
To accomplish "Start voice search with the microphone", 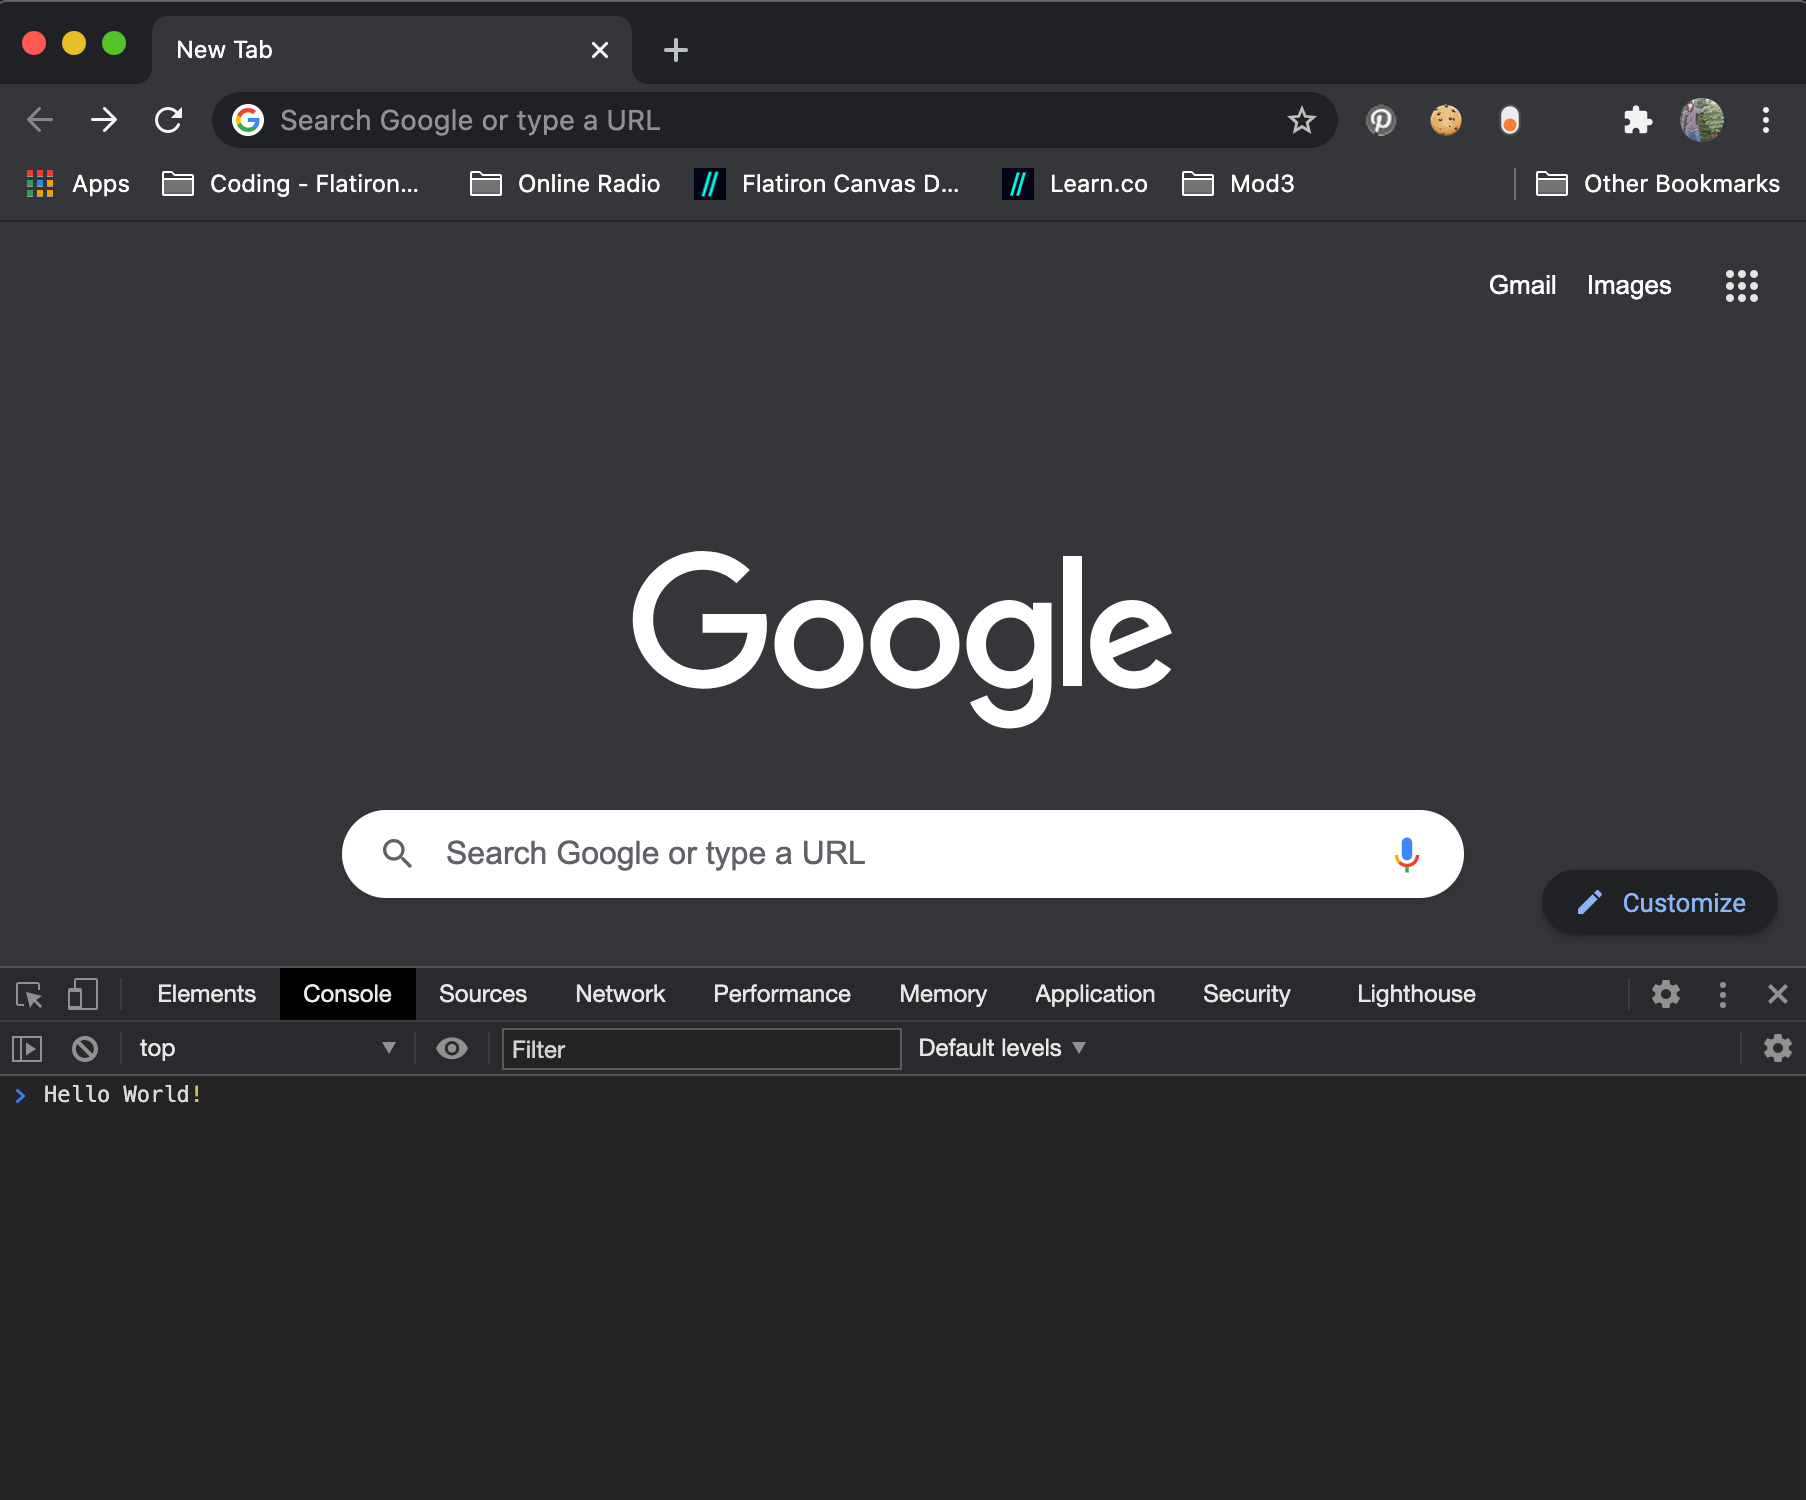I will [x=1406, y=854].
